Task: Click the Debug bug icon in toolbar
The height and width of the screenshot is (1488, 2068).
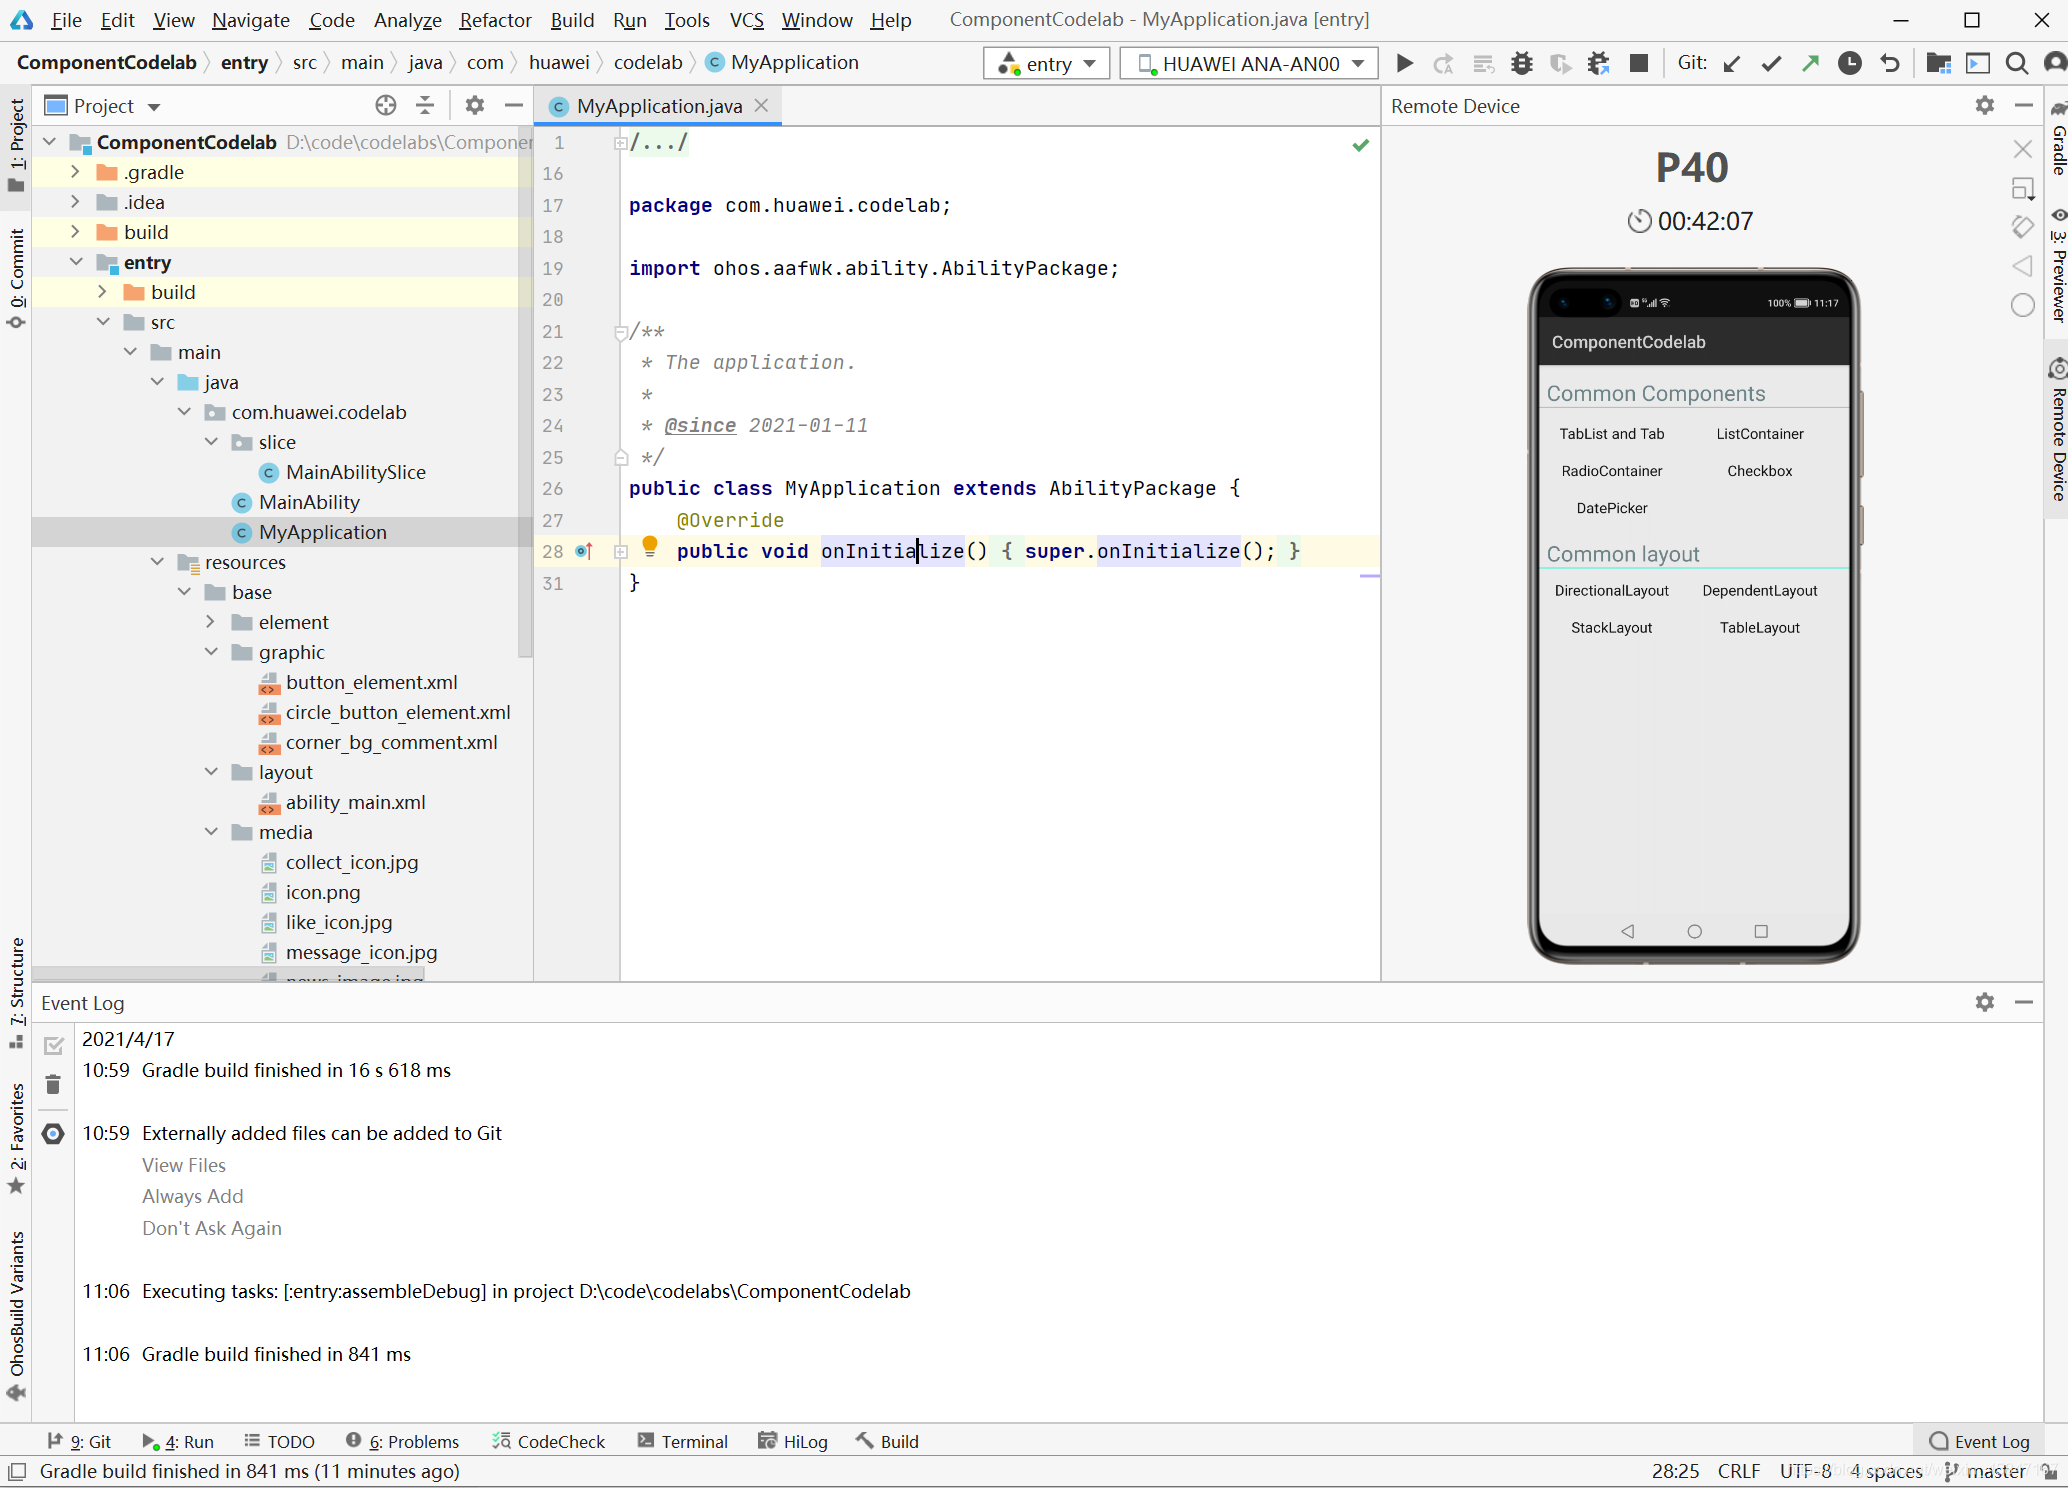Action: click(x=1521, y=64)
